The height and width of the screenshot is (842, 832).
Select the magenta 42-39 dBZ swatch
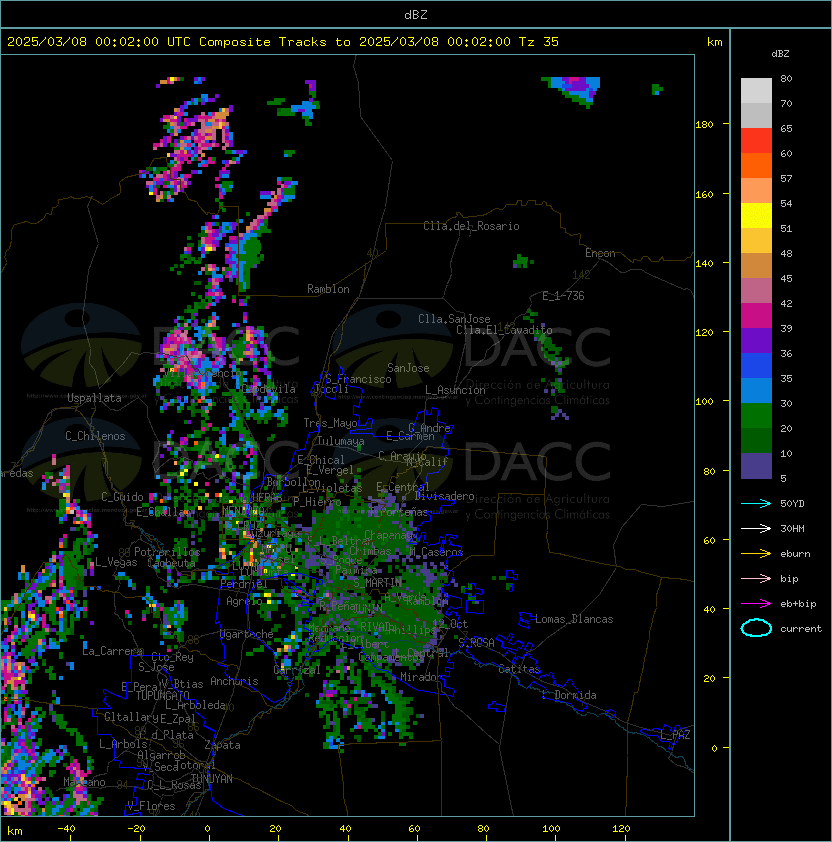(x=756, y=316)
